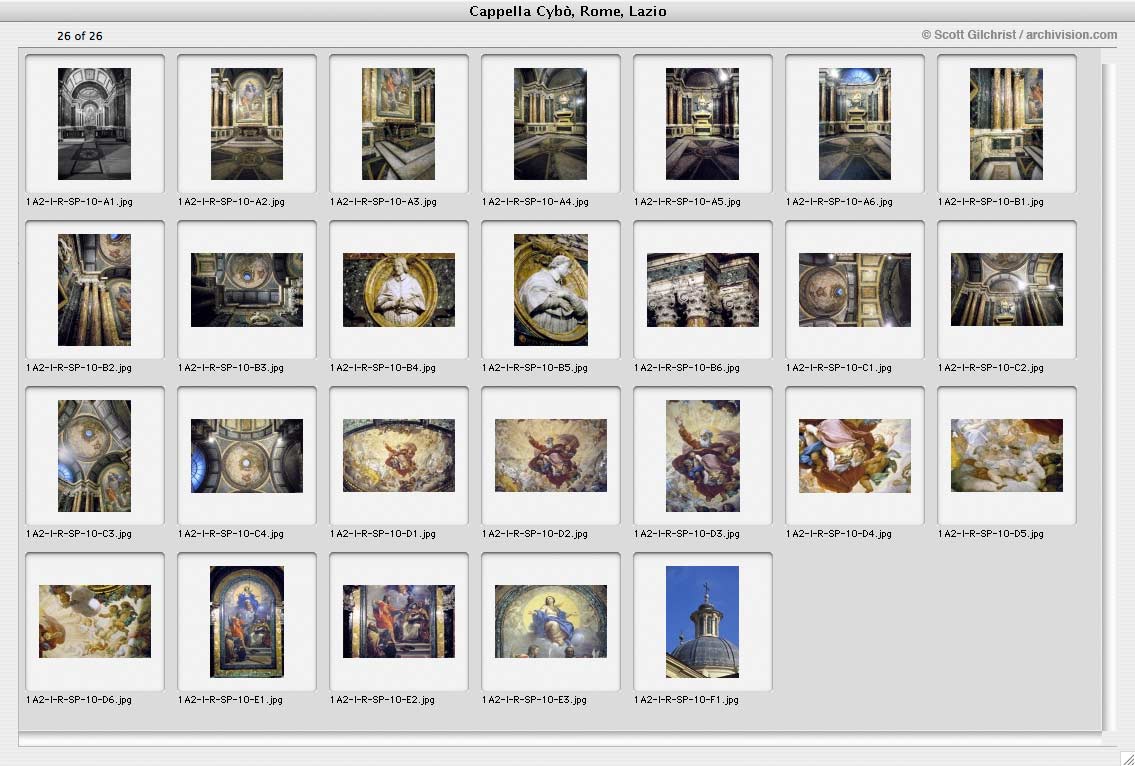Image resolution: width=1135 pixels, height=766 pixels.
Task: Open column capitals thumbnail 1A2-I-R-SP-10-B6.jpg
Action: click(x=703, y=290)
